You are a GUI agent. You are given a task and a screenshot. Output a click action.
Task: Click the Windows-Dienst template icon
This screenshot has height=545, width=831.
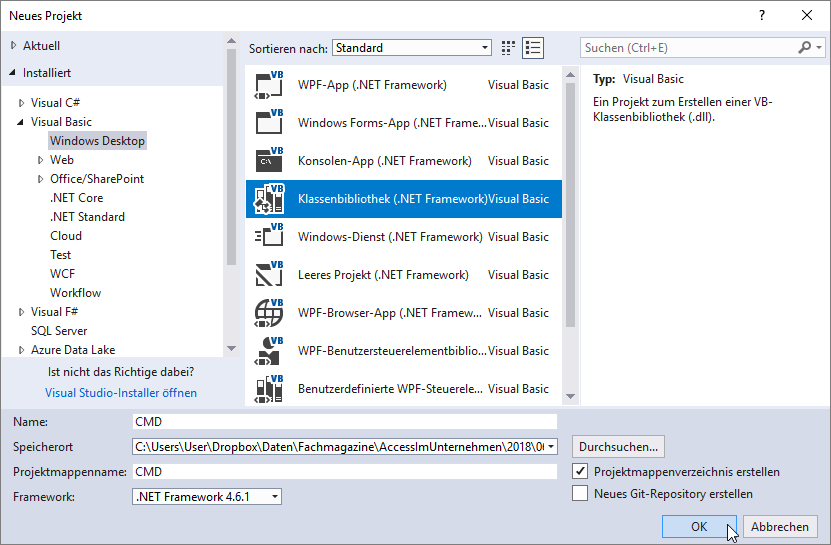point(269,236)
